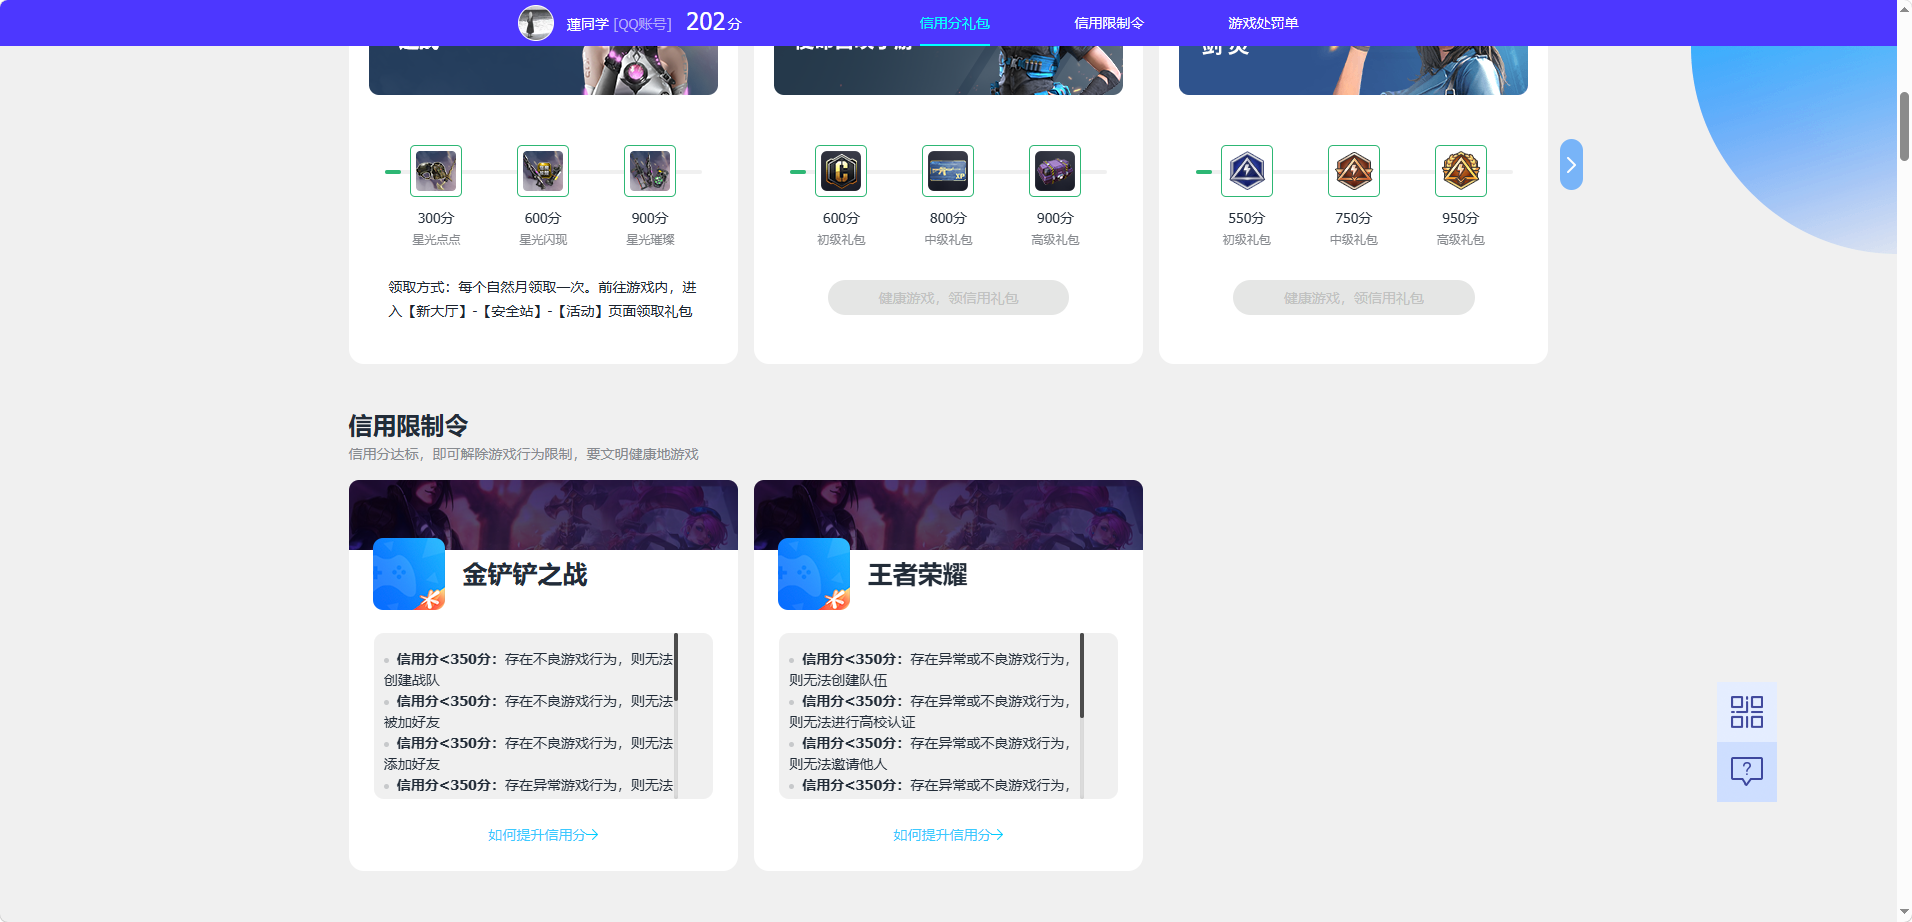Click the 600分 星光闪现 reward icon
1912x922 pixels.
543,171
